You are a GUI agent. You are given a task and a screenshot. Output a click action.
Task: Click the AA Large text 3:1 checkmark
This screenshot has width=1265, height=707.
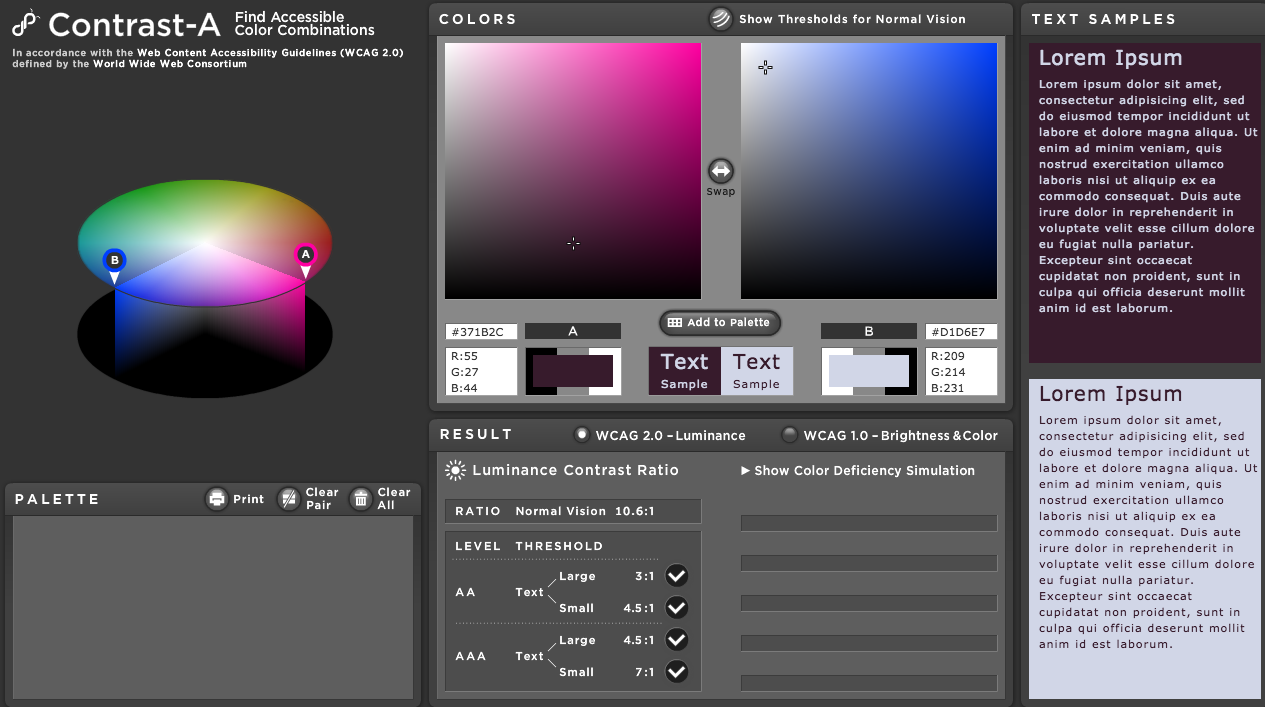point(677,576)
